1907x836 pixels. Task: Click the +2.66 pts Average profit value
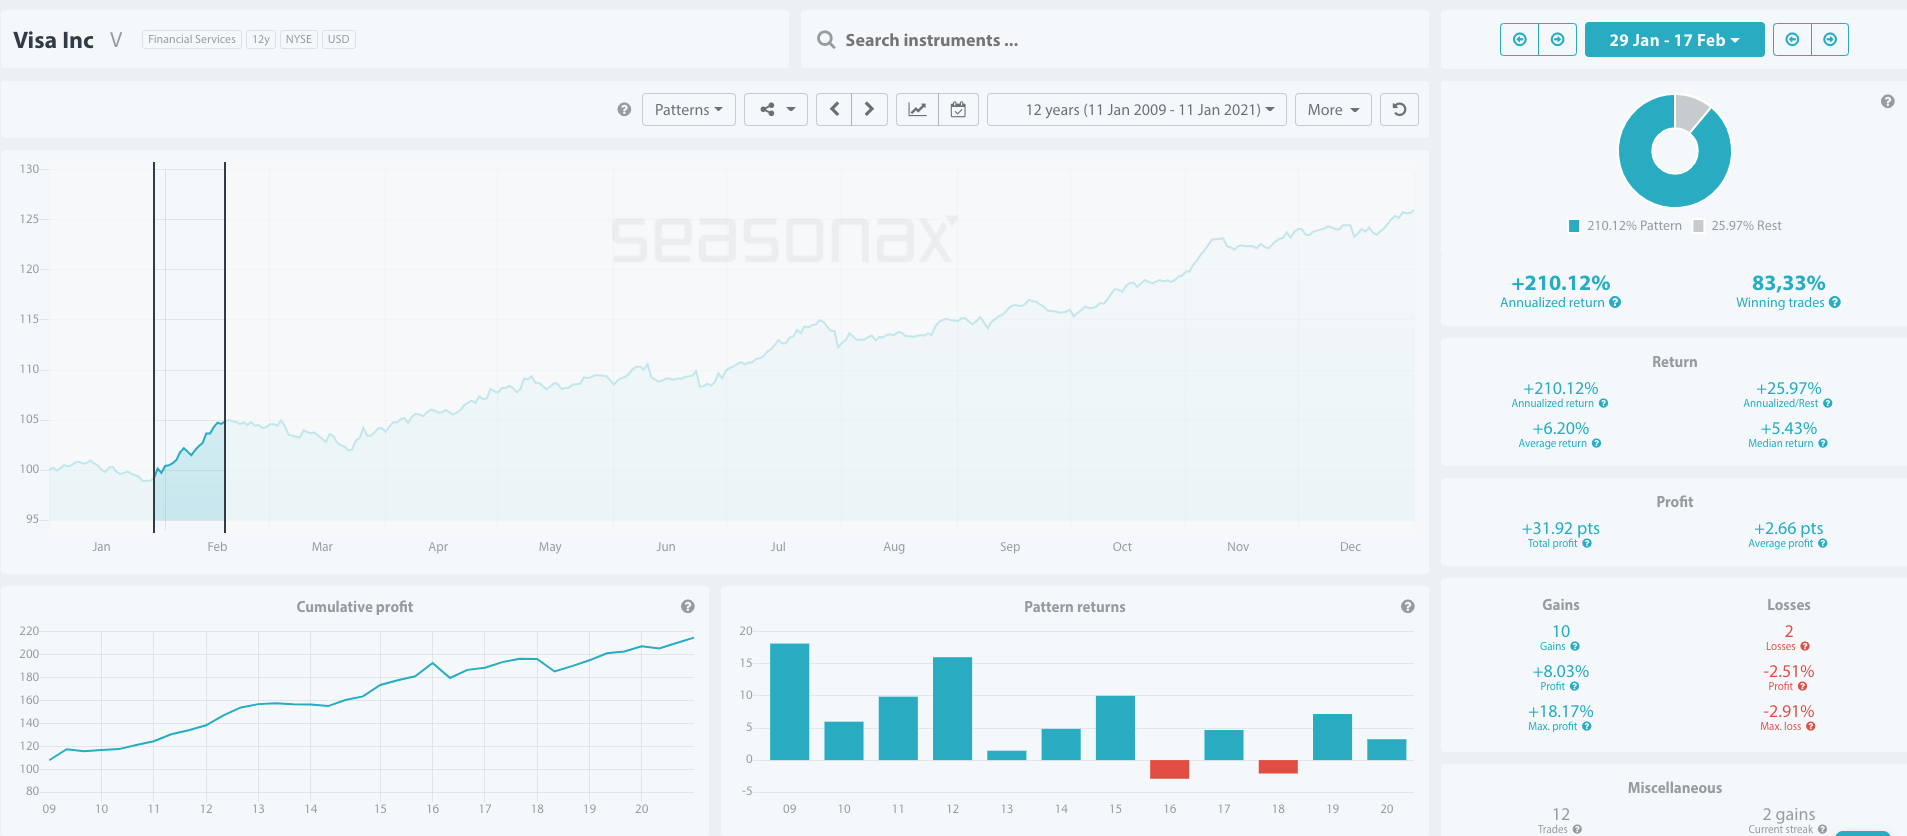1788,528
